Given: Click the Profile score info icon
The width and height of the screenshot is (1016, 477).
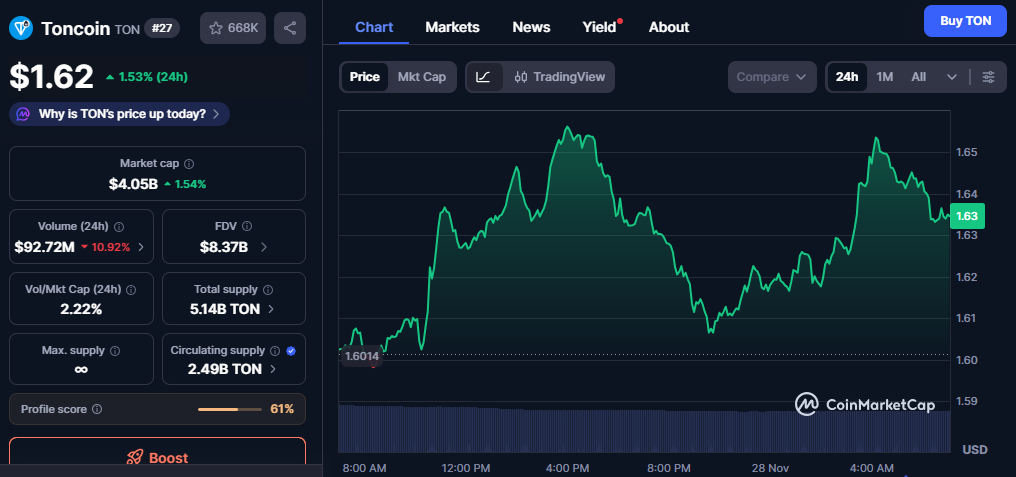Looking at the screenshot, I should (97, 409).
